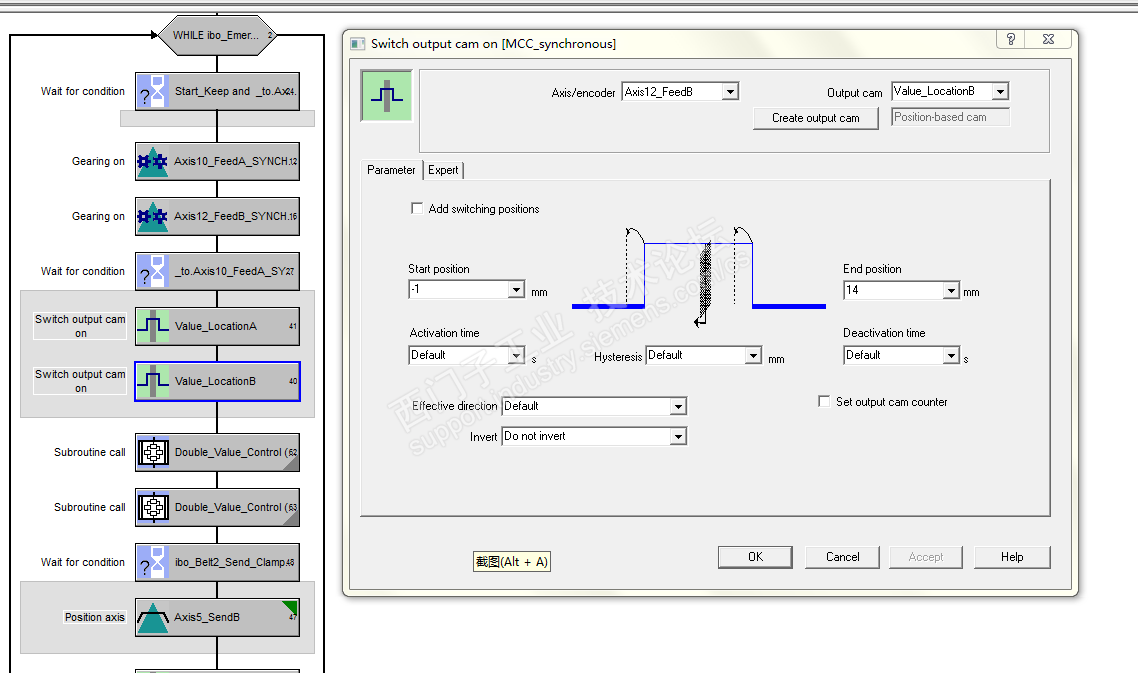
Task: Open the Axis/encoder dropdown
Action: (x=731, y=91)
